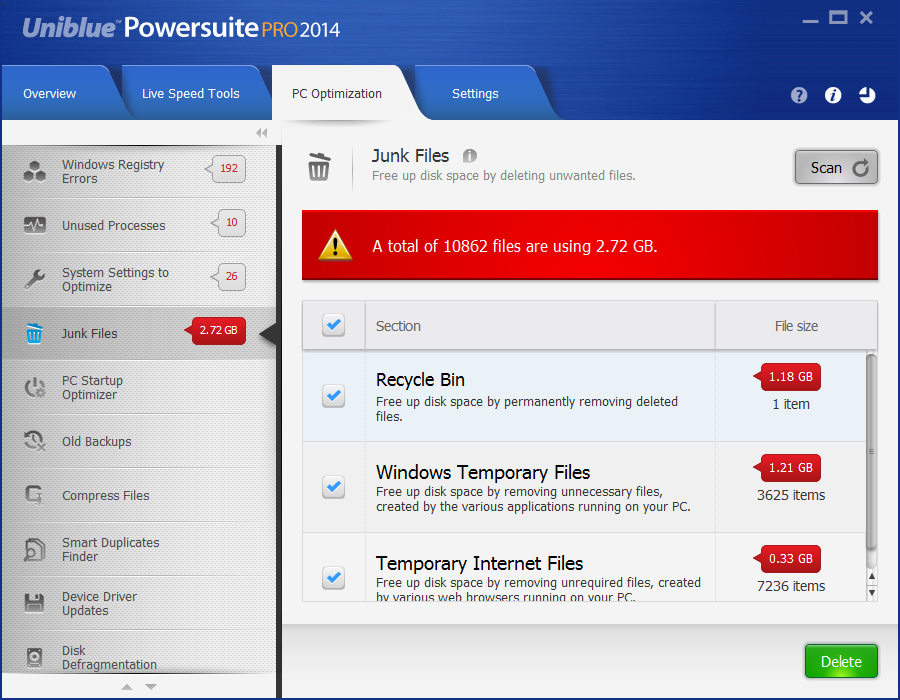Click the Windows Registry Errors cubes icon

pos(34,171)
